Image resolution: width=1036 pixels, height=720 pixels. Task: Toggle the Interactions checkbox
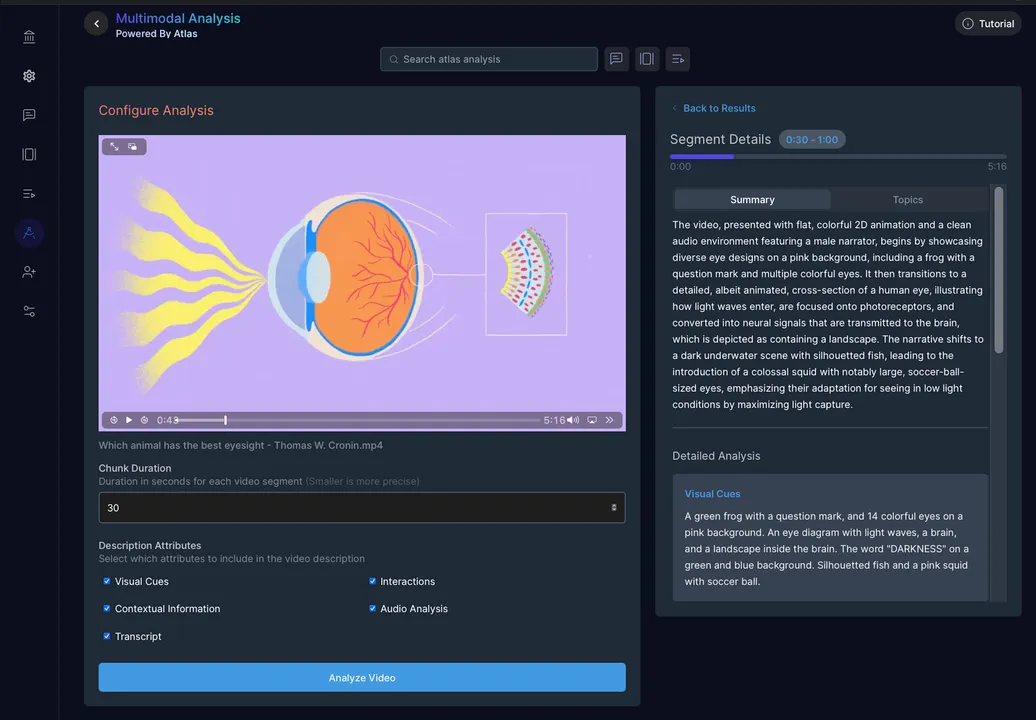pyautogui.click(x=372, y=581)
